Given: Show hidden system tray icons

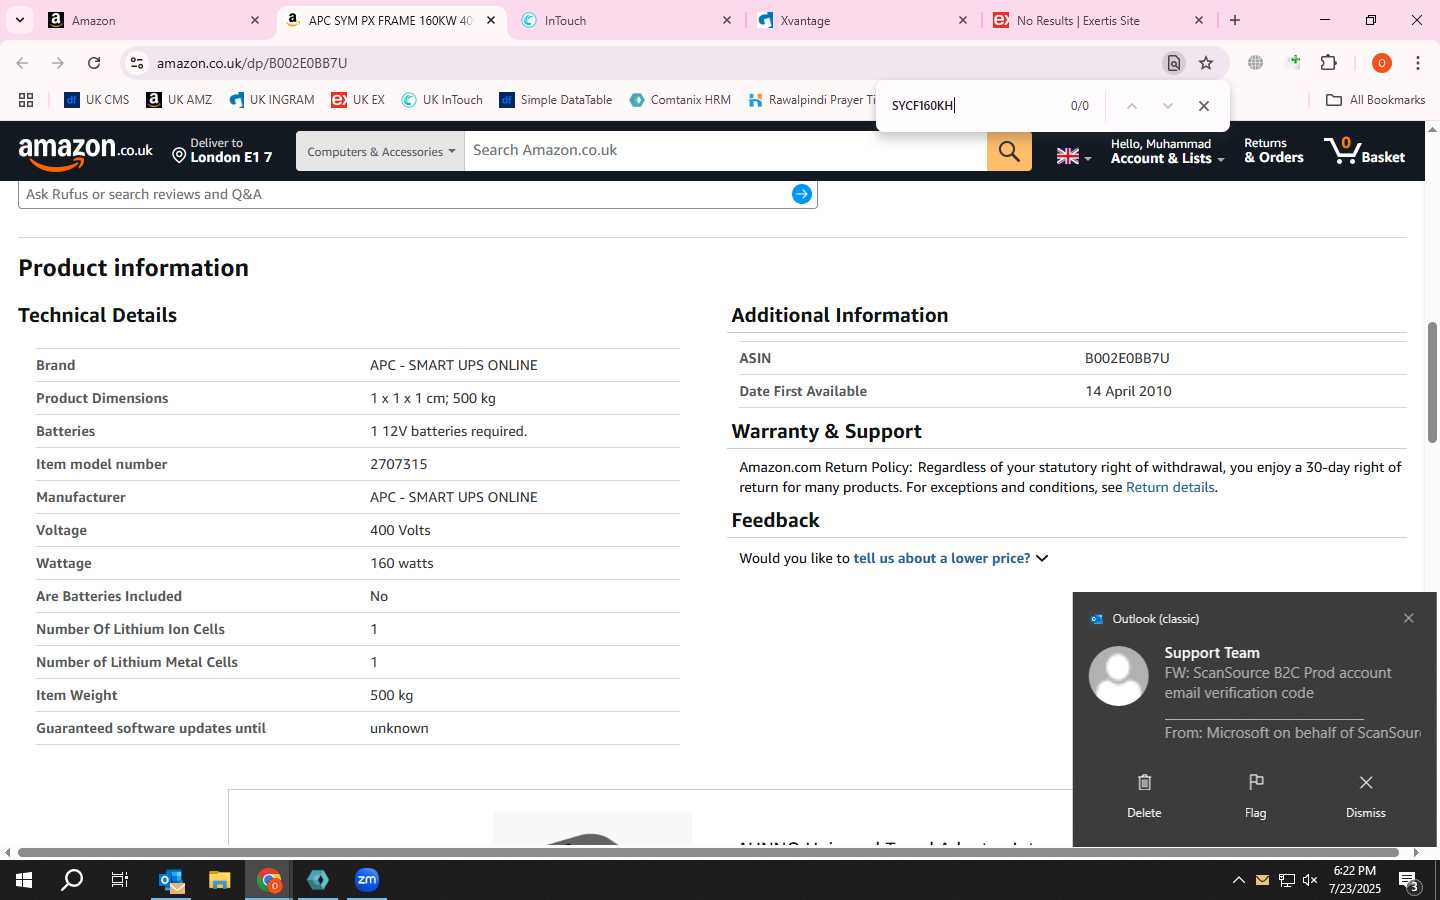Looking at the screenshot, I should click(1238, 880).
